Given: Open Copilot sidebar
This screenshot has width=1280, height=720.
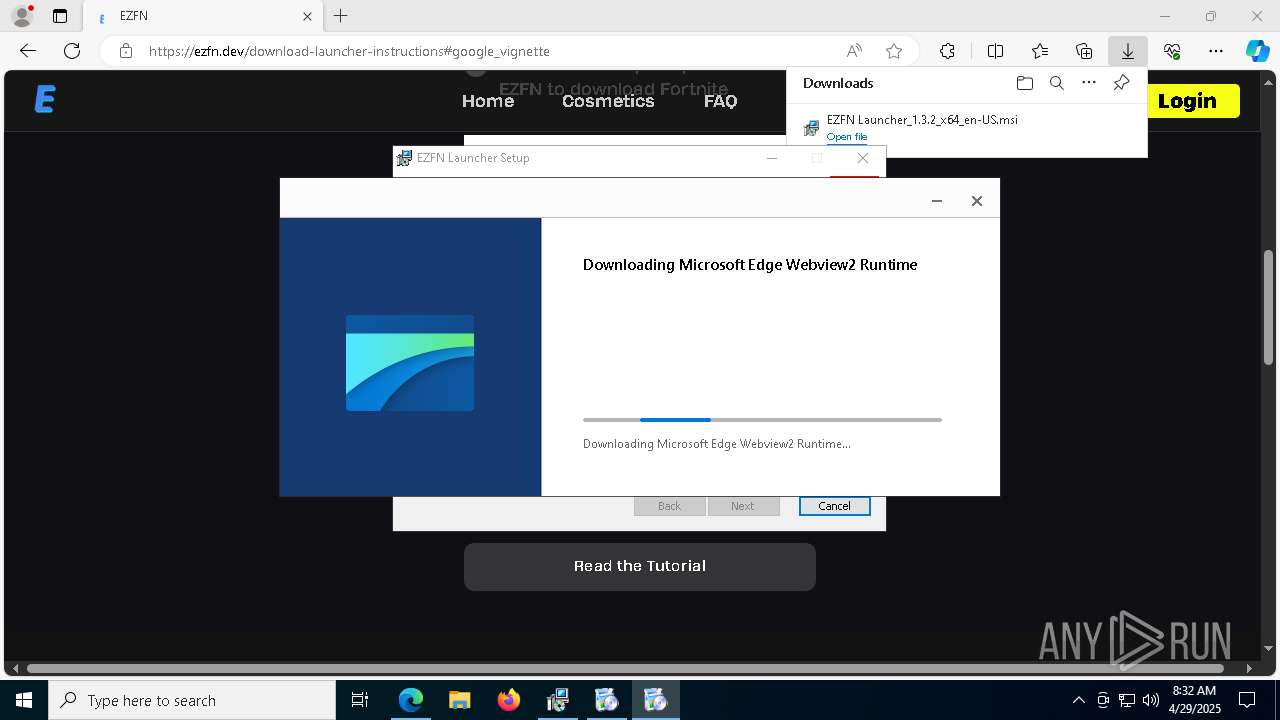Looking at the screenshot, I should [1258, 51].
